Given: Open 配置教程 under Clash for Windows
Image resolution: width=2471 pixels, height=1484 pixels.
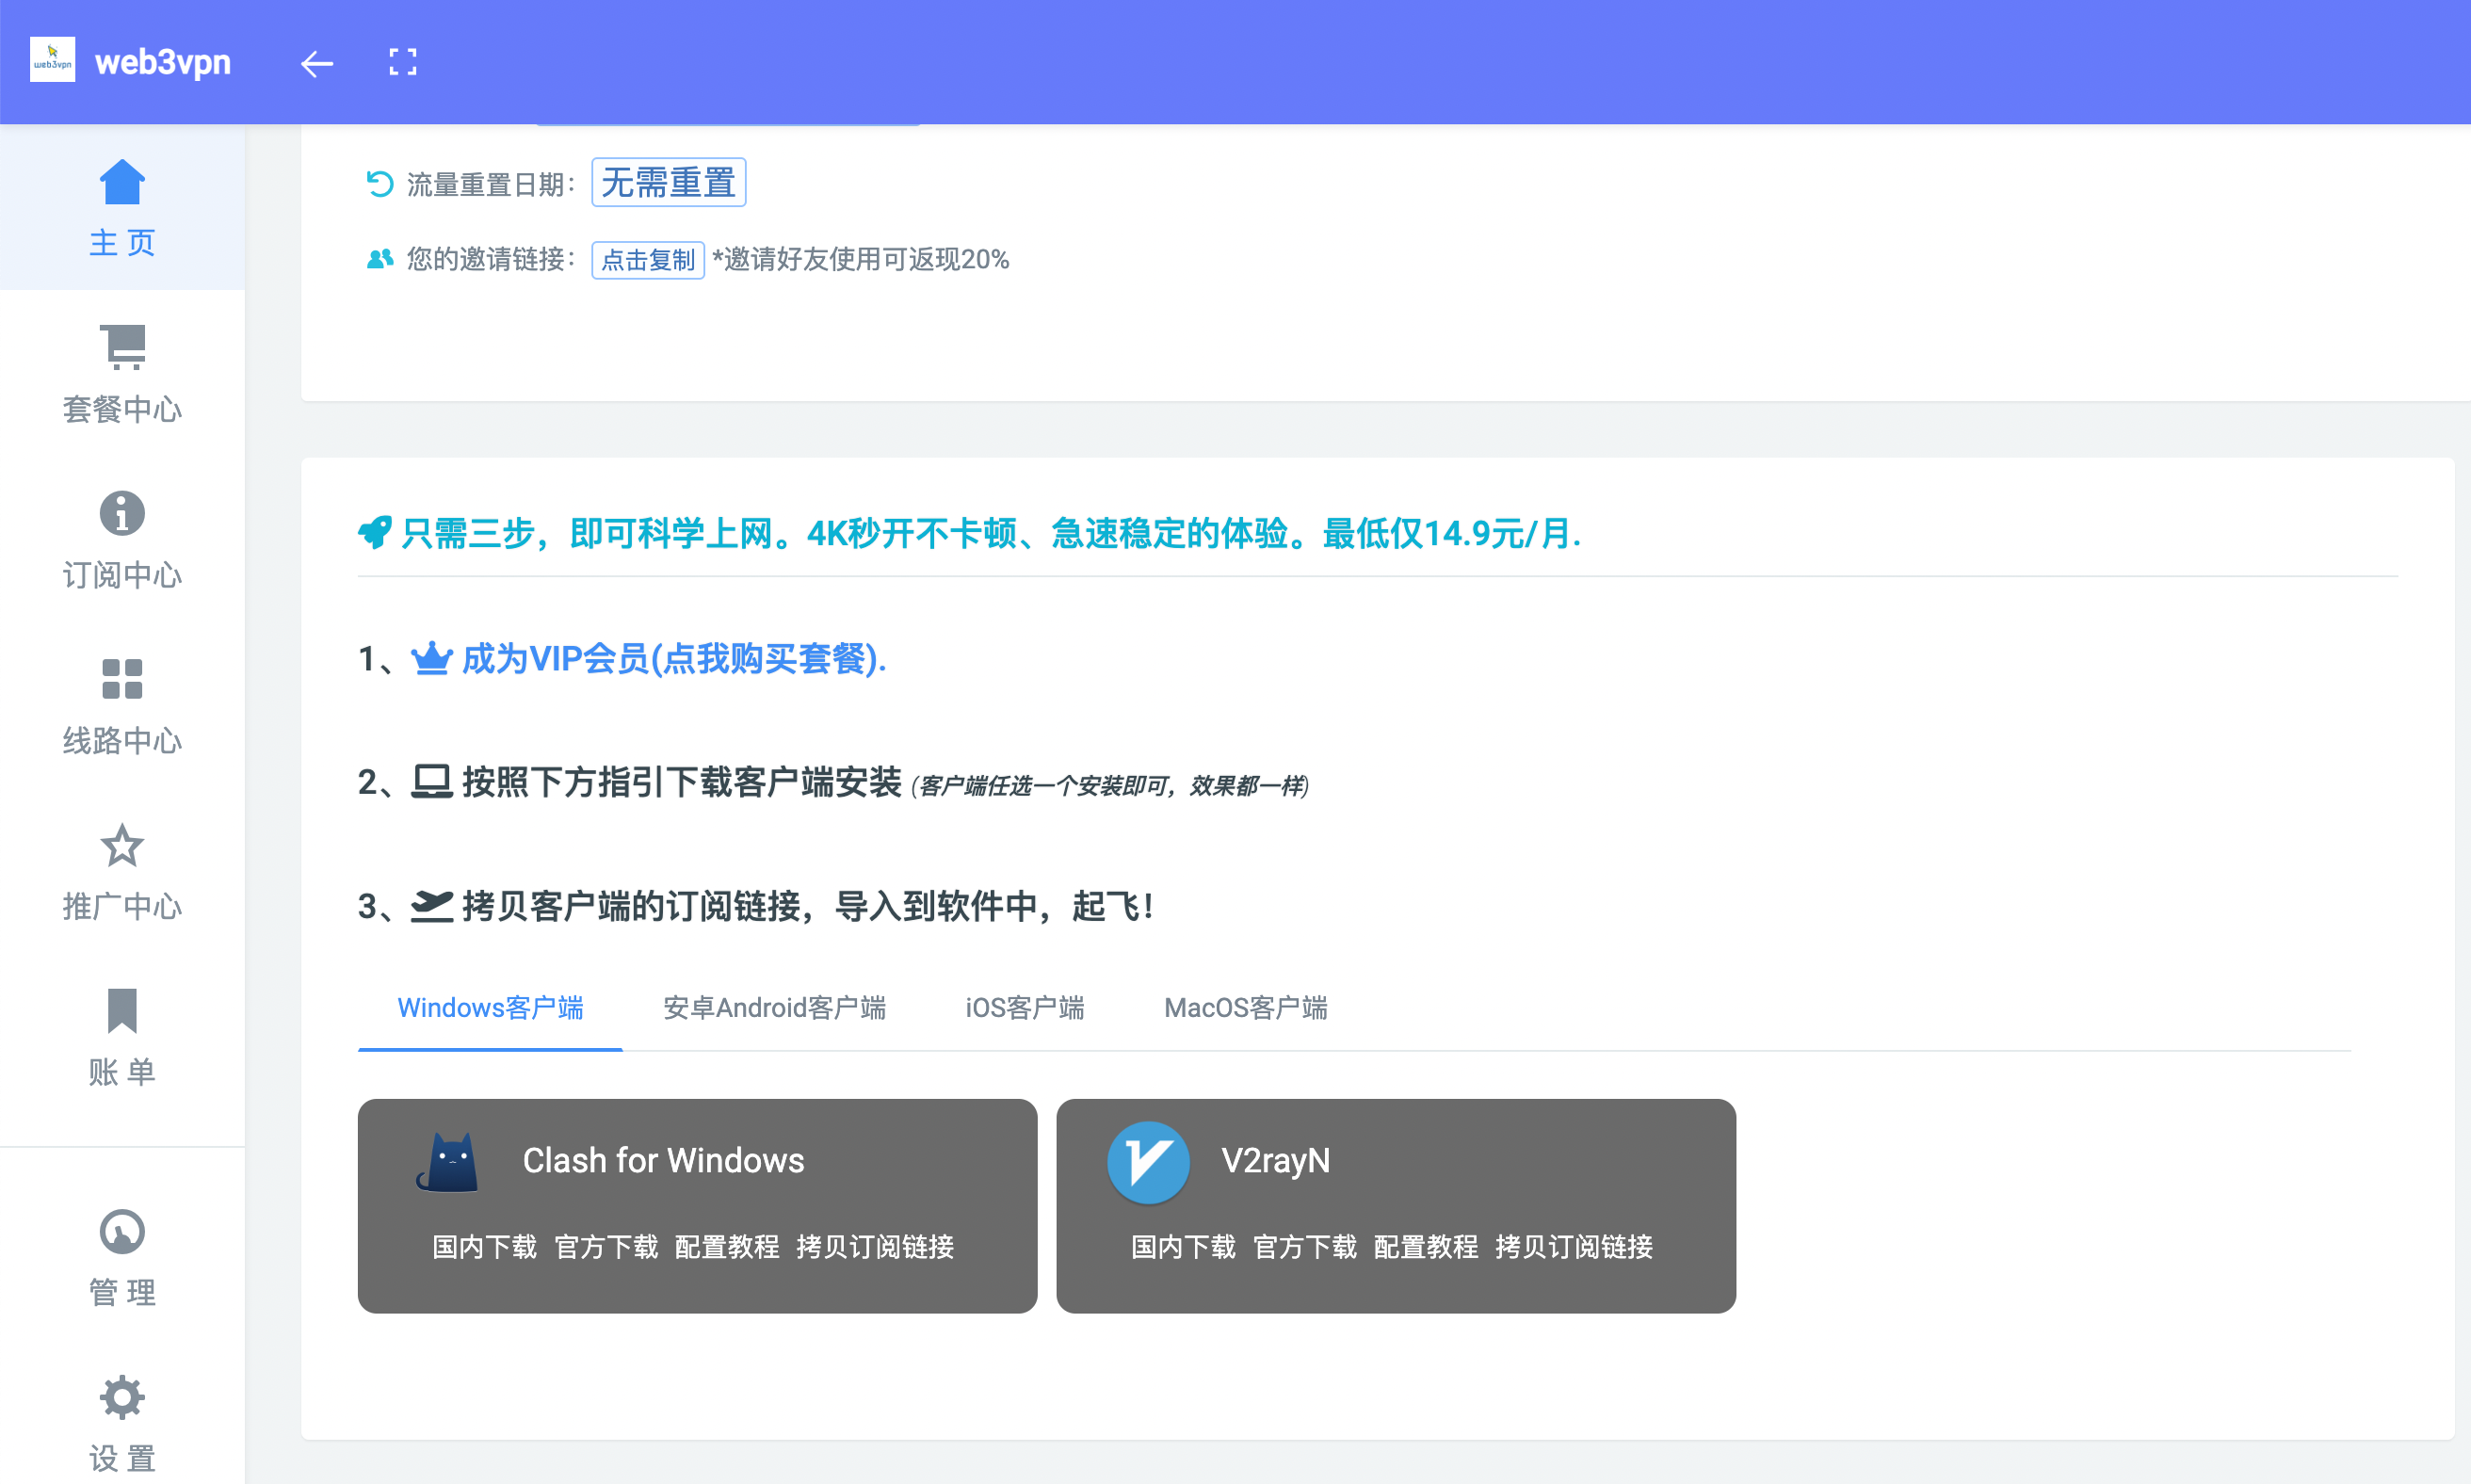Looking at the screenshot, I should (x=727, y=1246).
